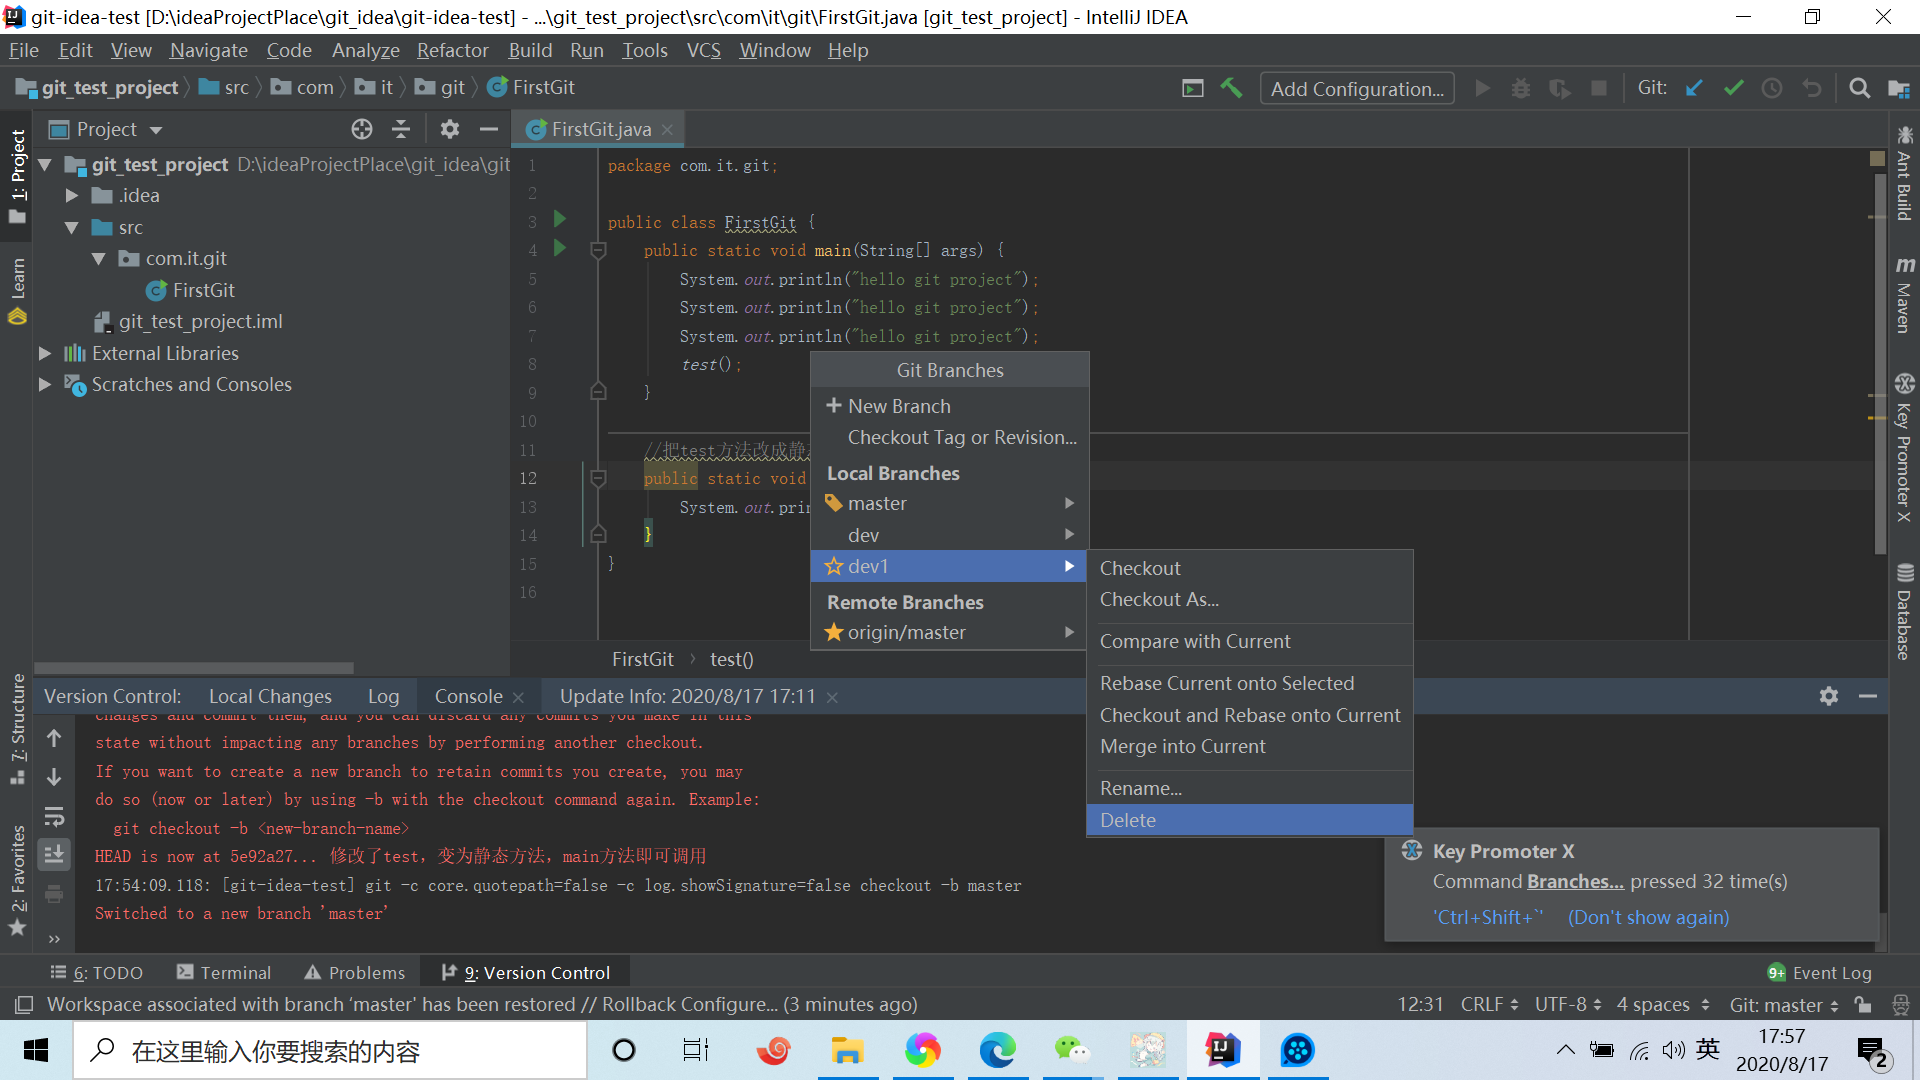Open the VCS menu
The width and height of the screenshot is (1920, 1080).
point(703,50)
